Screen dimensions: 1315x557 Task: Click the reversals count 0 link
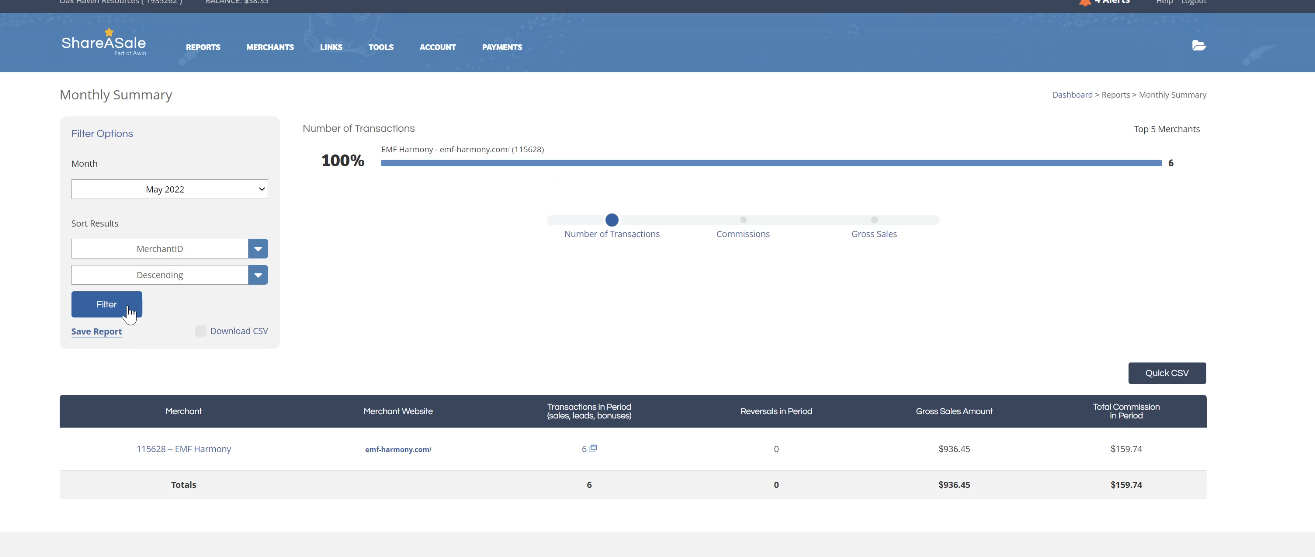(x=776, y=449)
